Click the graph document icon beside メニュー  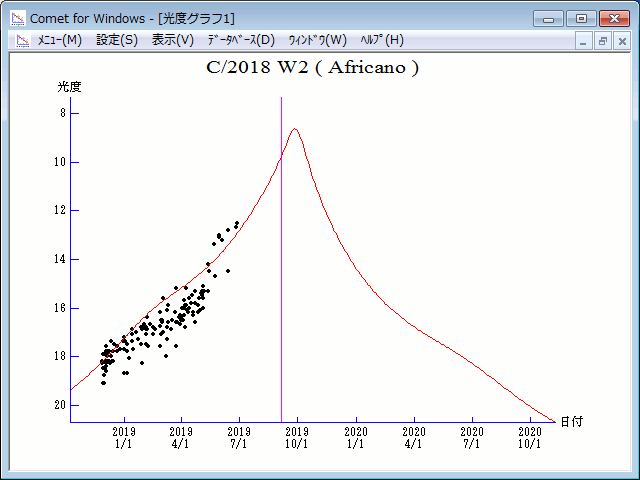21,40
